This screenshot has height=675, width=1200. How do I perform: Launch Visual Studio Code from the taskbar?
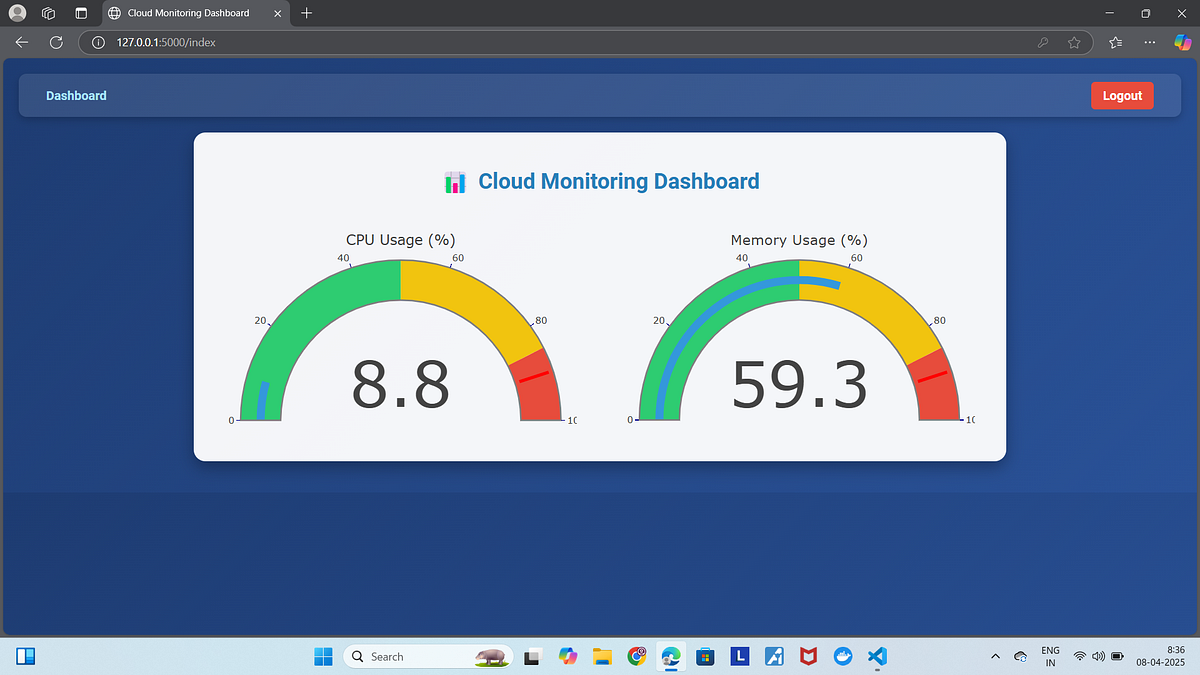(x=877, y=656)
